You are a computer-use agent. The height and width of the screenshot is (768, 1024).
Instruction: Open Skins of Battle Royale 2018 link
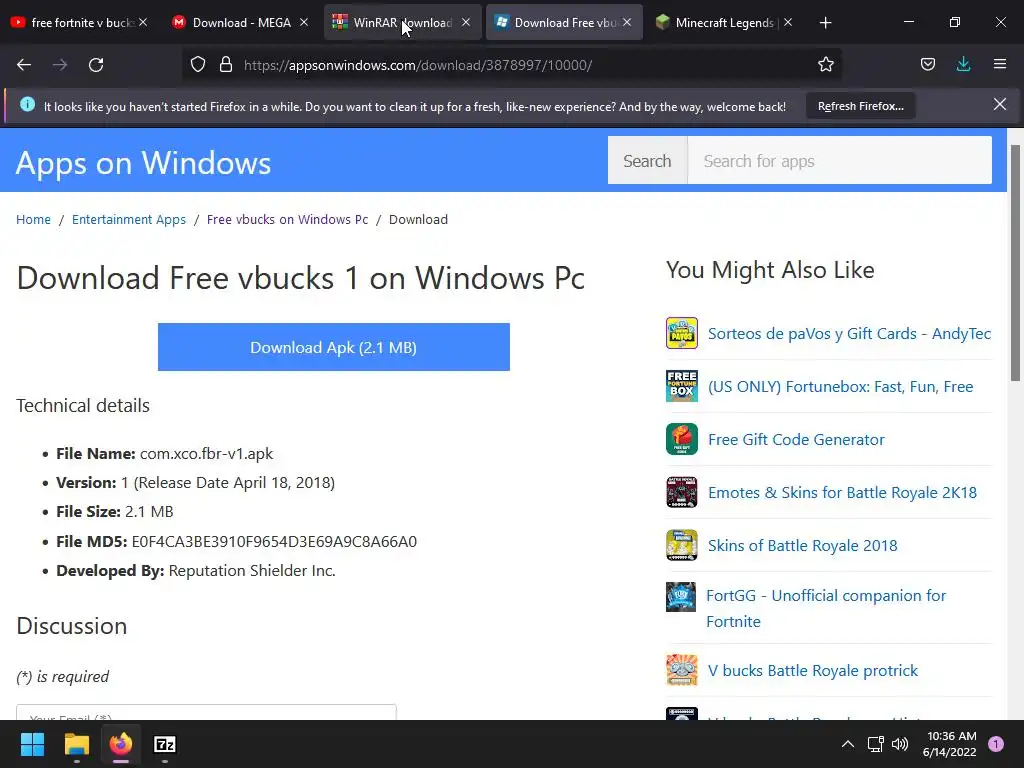pos(803,545)
